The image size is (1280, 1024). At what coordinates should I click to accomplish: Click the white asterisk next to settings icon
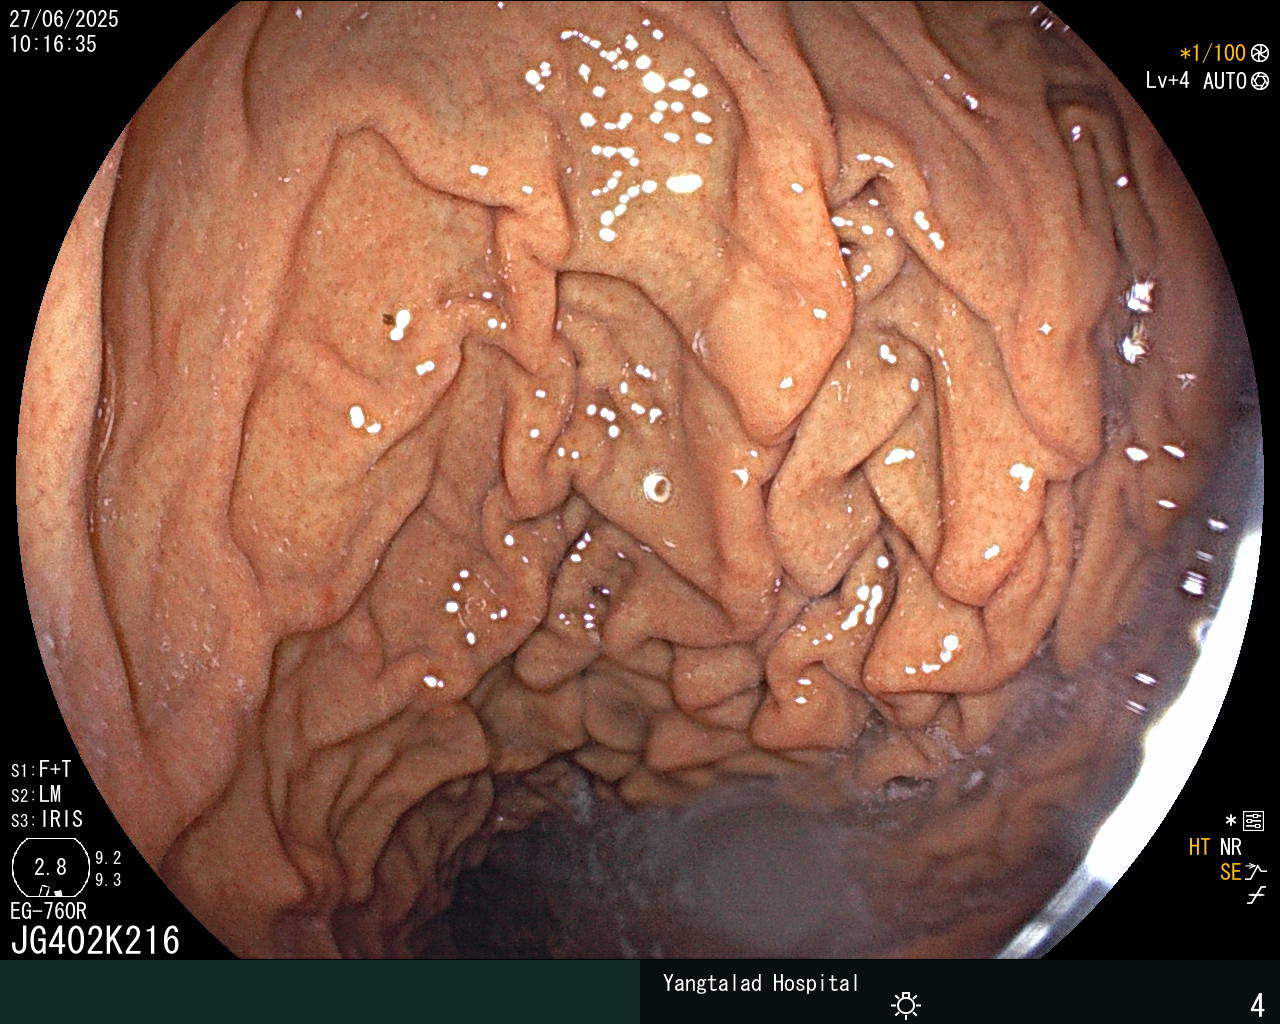[1231, 821]
